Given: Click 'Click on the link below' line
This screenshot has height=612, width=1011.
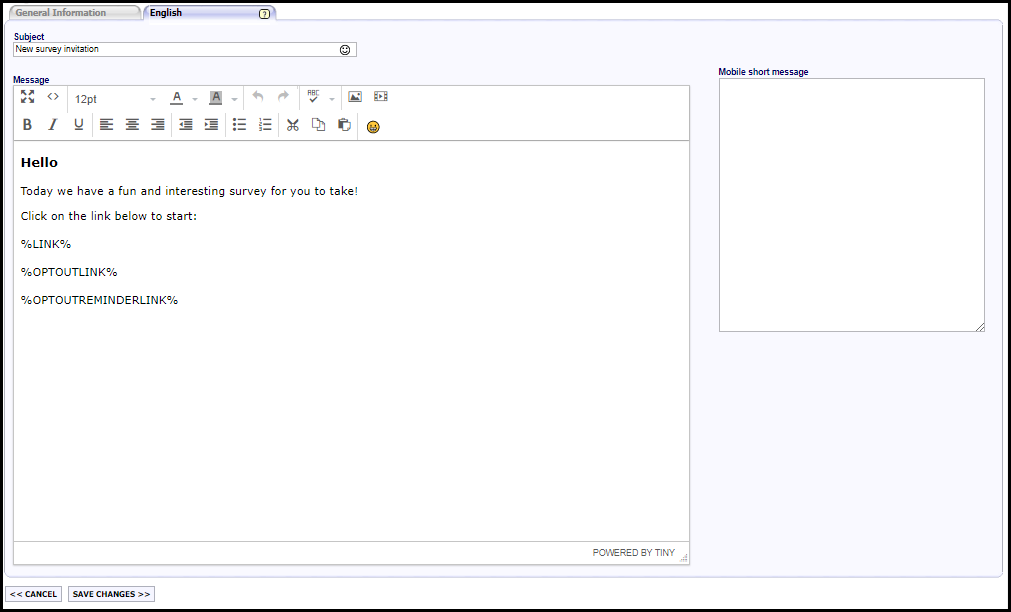Looking at the screenshot, I should [x=109, y=216].
